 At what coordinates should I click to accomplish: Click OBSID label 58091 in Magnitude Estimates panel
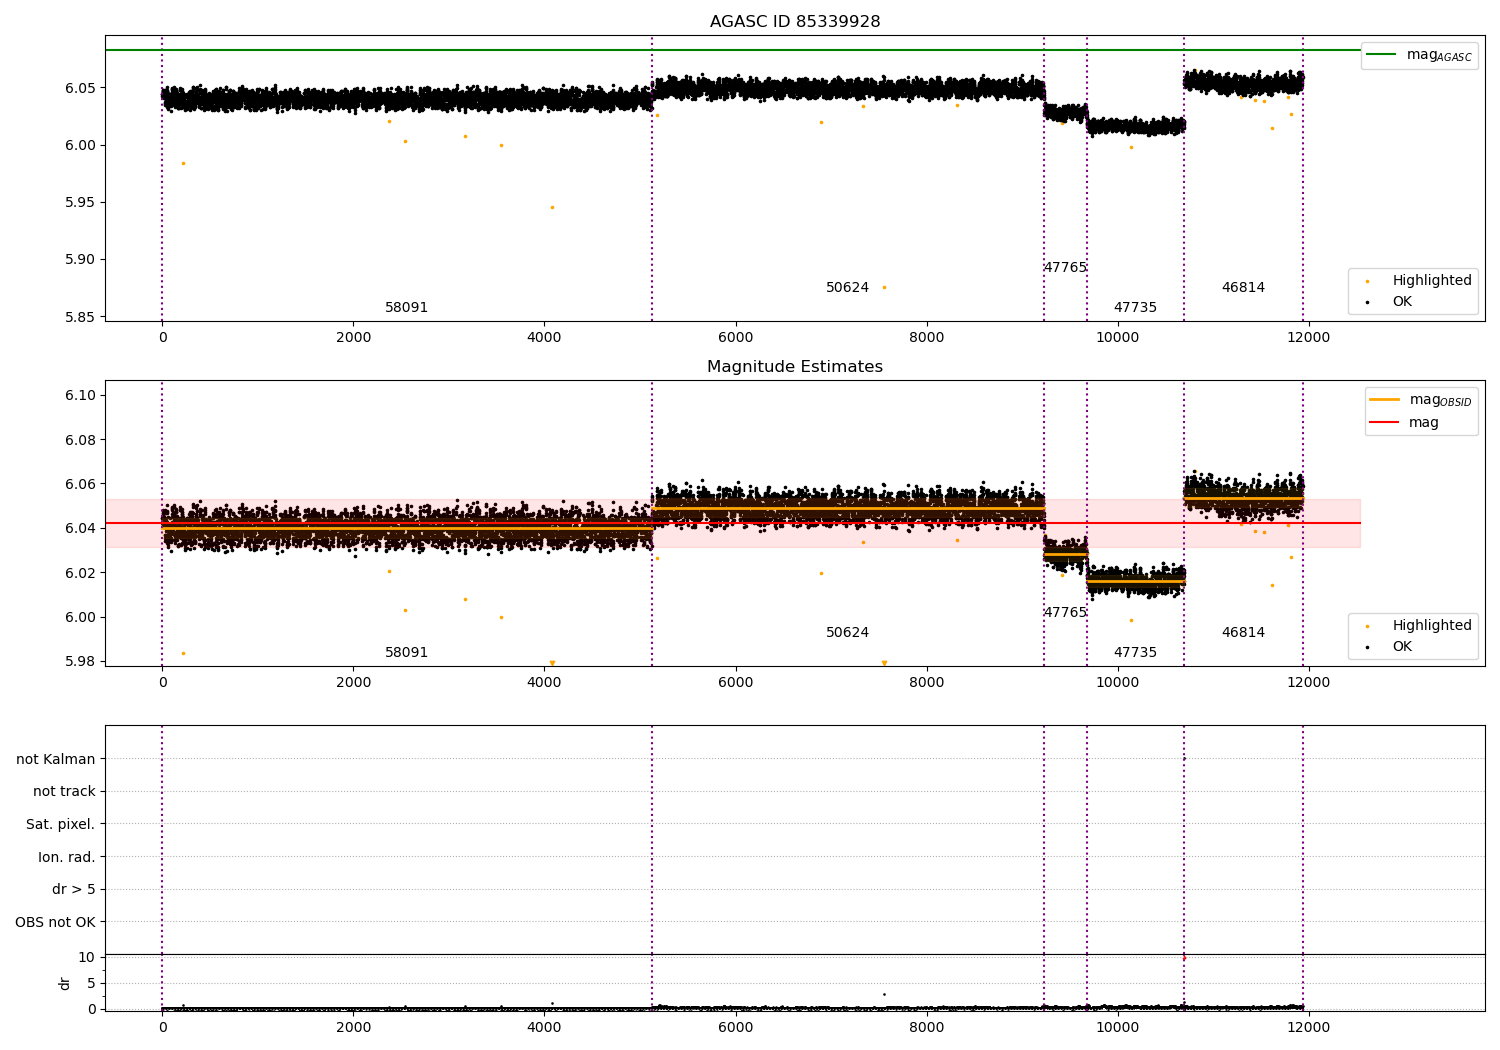406,652
